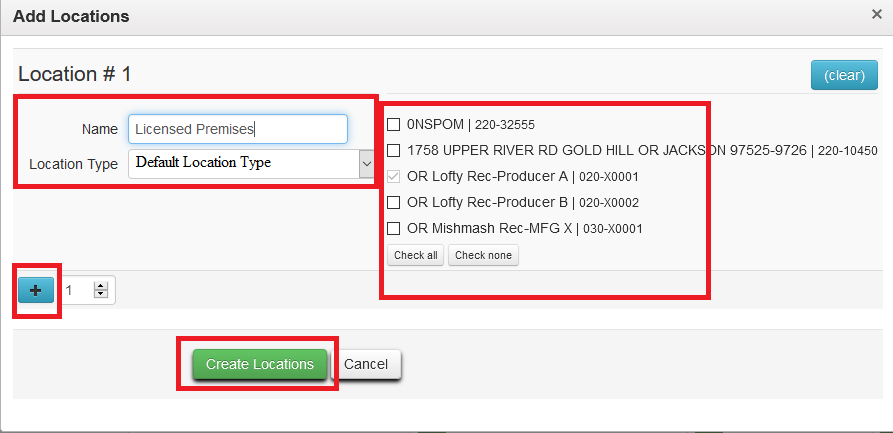Image resolution: width=893 pixels, height=433 pixels.
Task: Click the location quantity number field
Action: tap(76, 290)
